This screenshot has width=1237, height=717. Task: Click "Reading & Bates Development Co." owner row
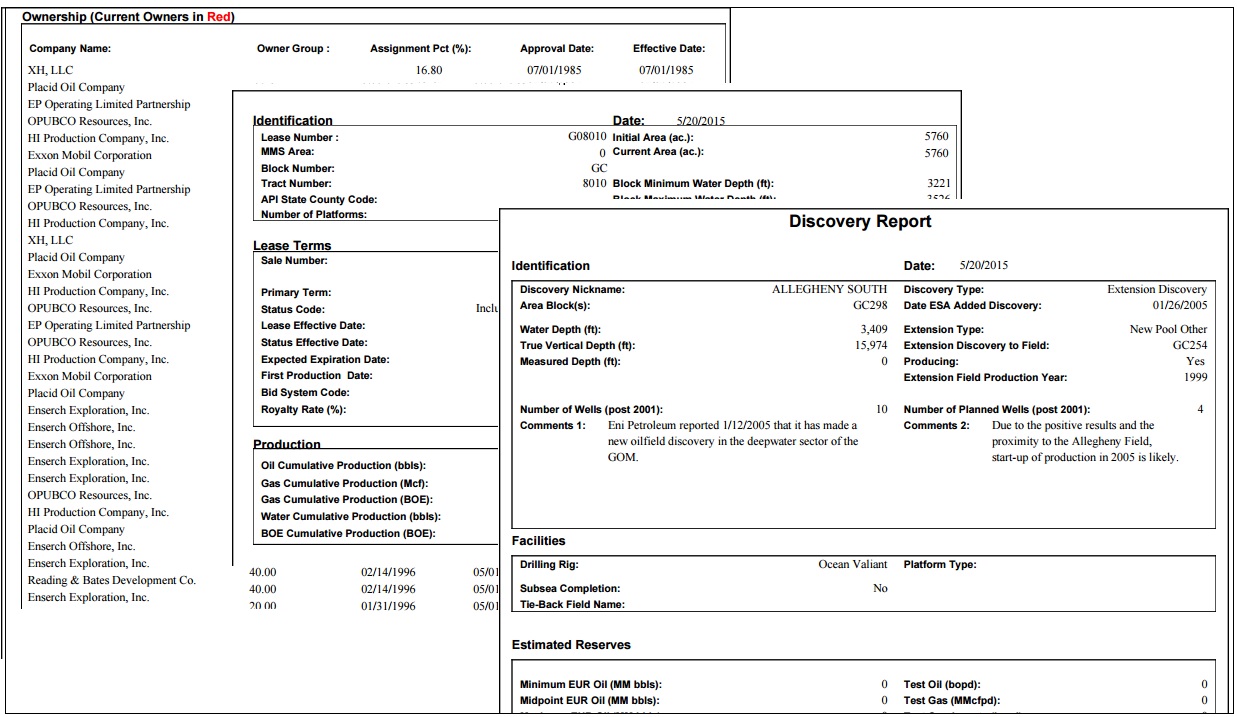click(x=112, y=580)
